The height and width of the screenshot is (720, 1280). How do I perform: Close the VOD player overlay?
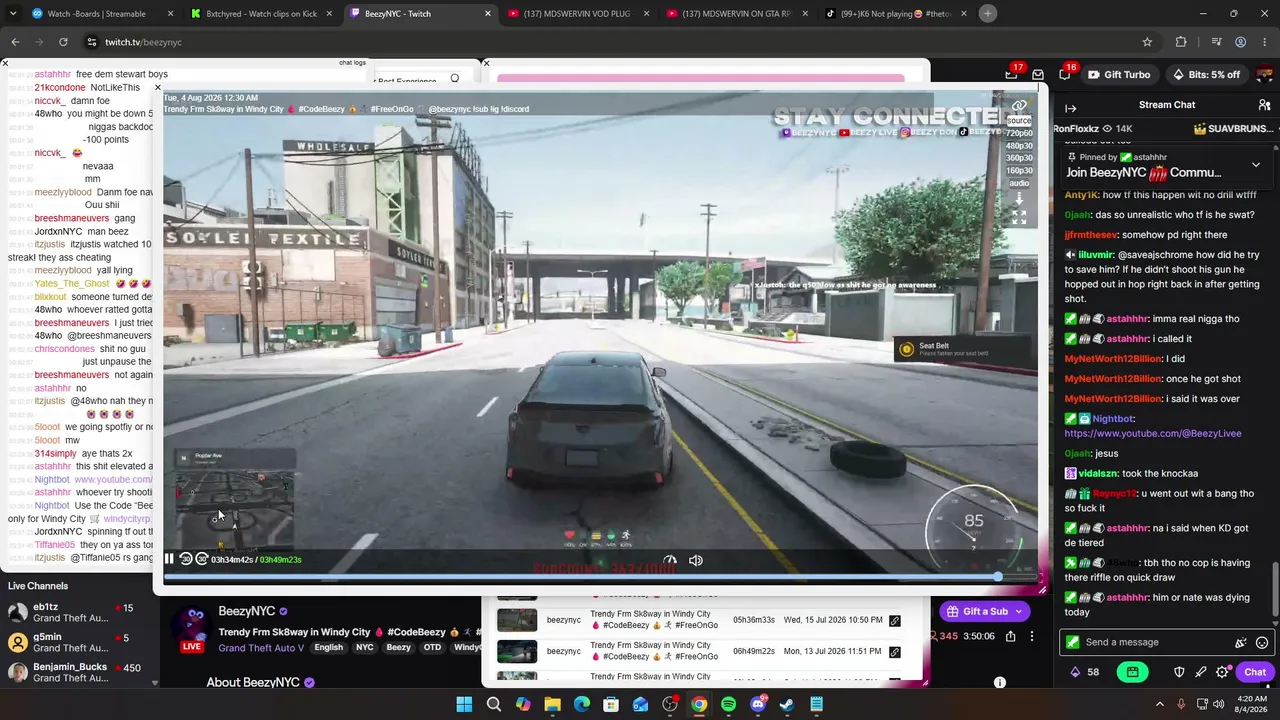tap(157, 88)
